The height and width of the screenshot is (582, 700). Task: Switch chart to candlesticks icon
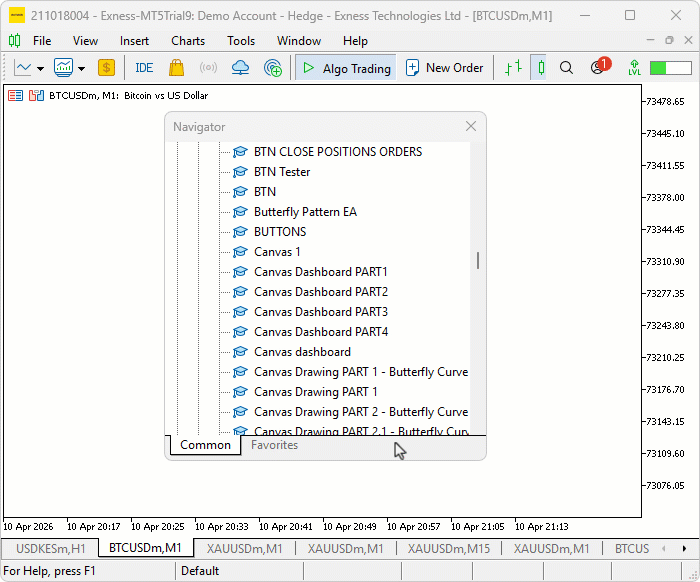coord(541,68)
